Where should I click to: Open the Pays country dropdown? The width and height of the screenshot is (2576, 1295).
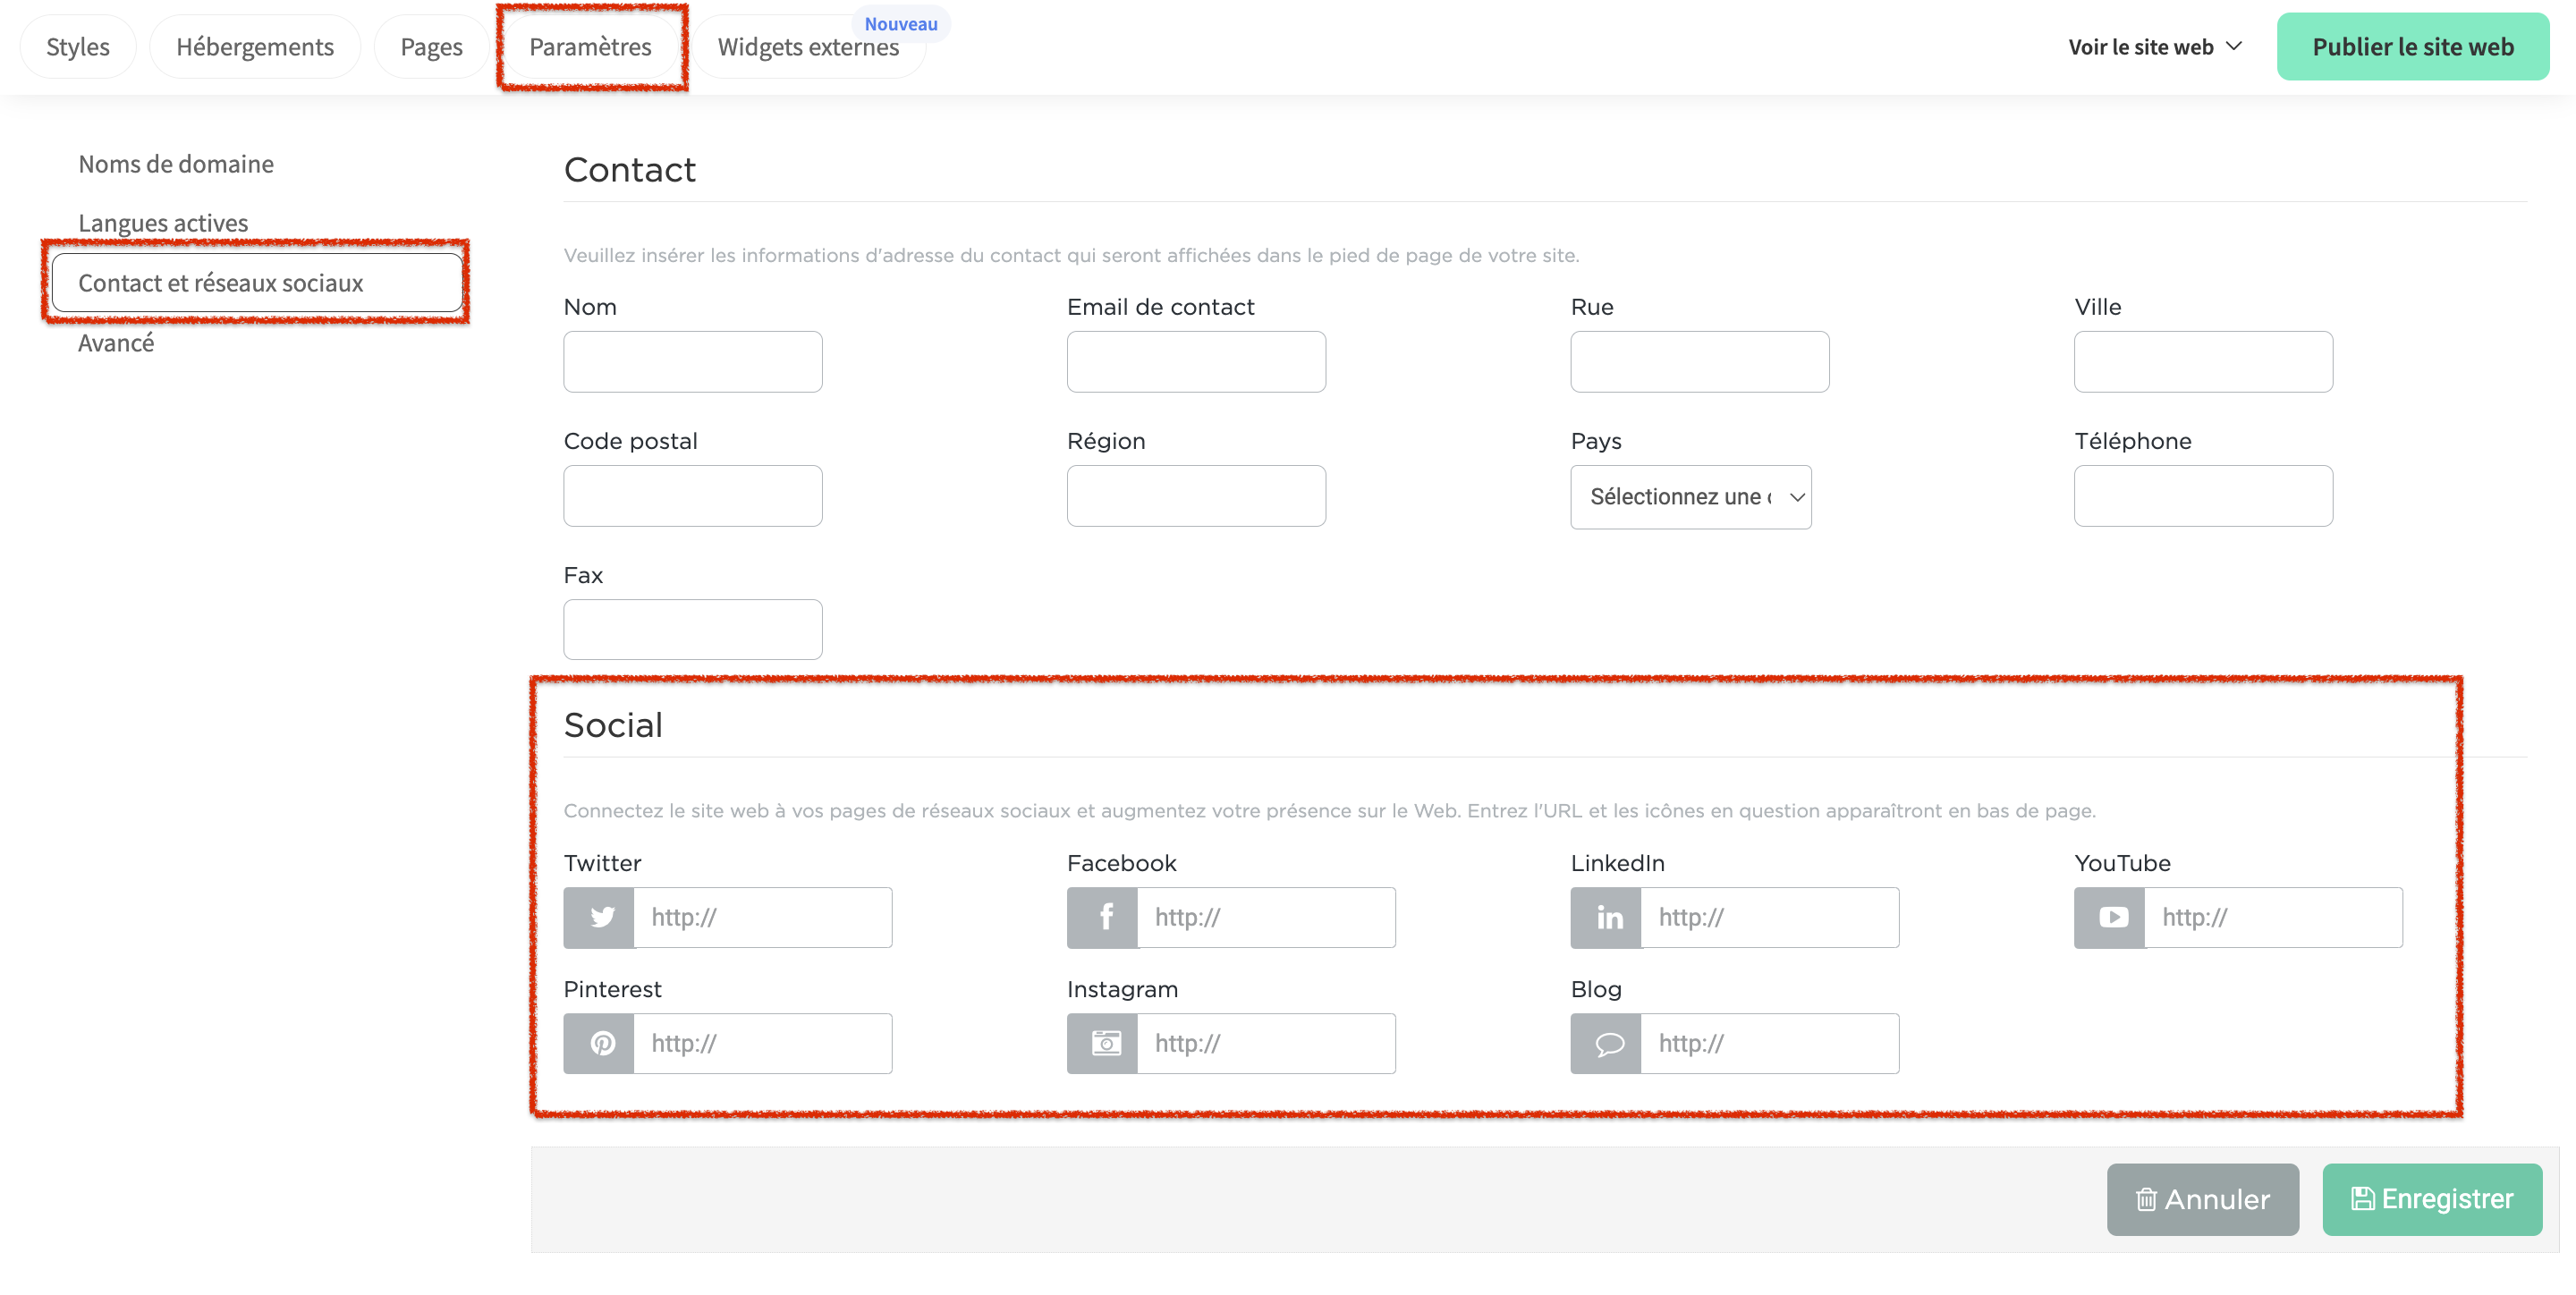coord(1690,496)
